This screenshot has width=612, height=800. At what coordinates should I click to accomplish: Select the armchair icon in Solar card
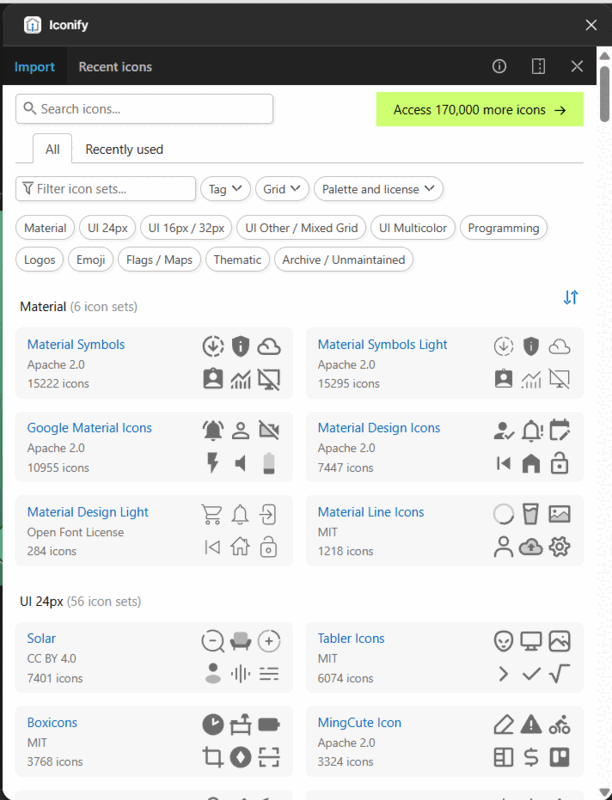point(241,641)
